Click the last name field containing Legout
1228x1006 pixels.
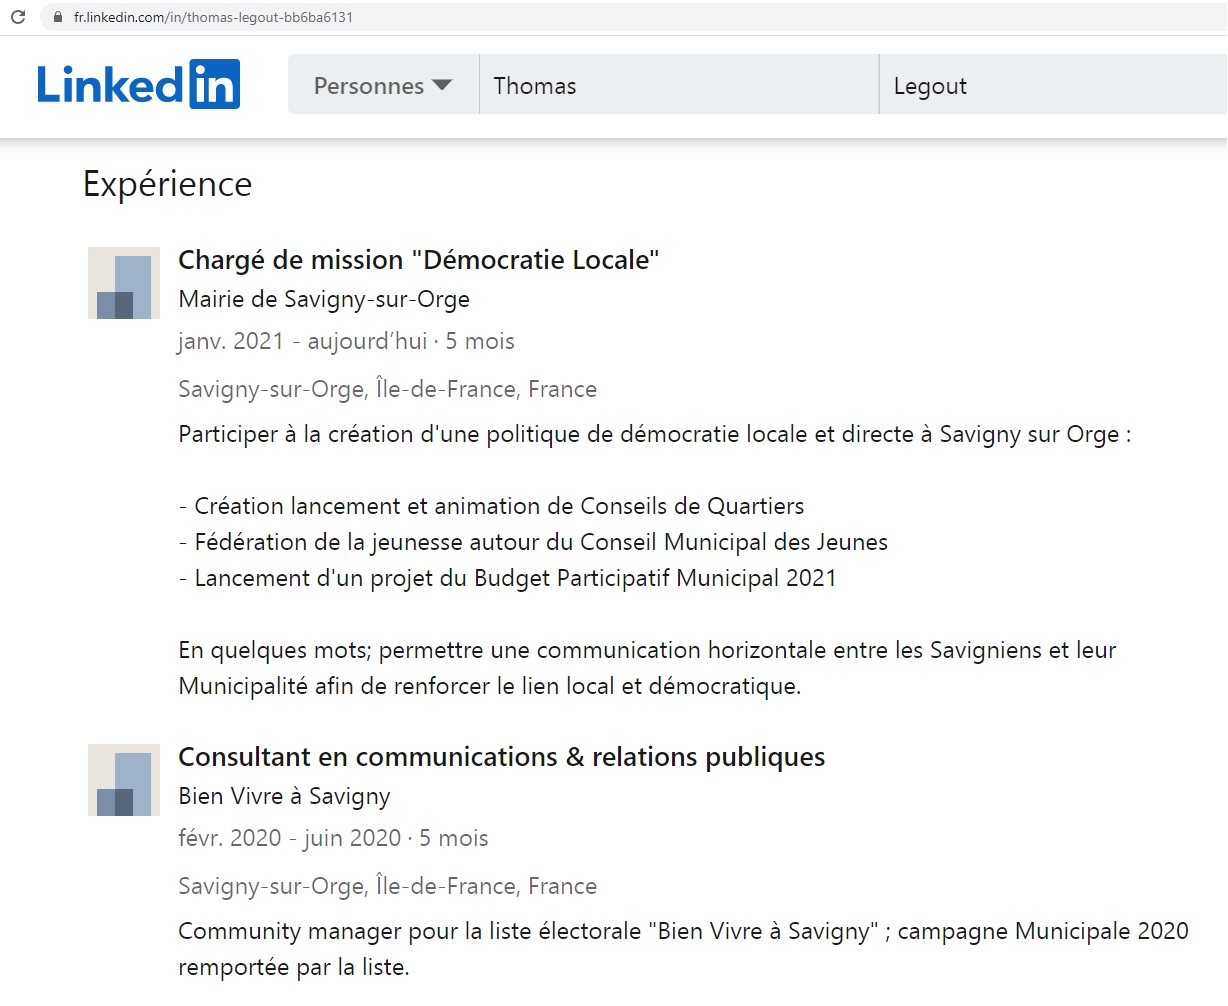pos(1050,86)
